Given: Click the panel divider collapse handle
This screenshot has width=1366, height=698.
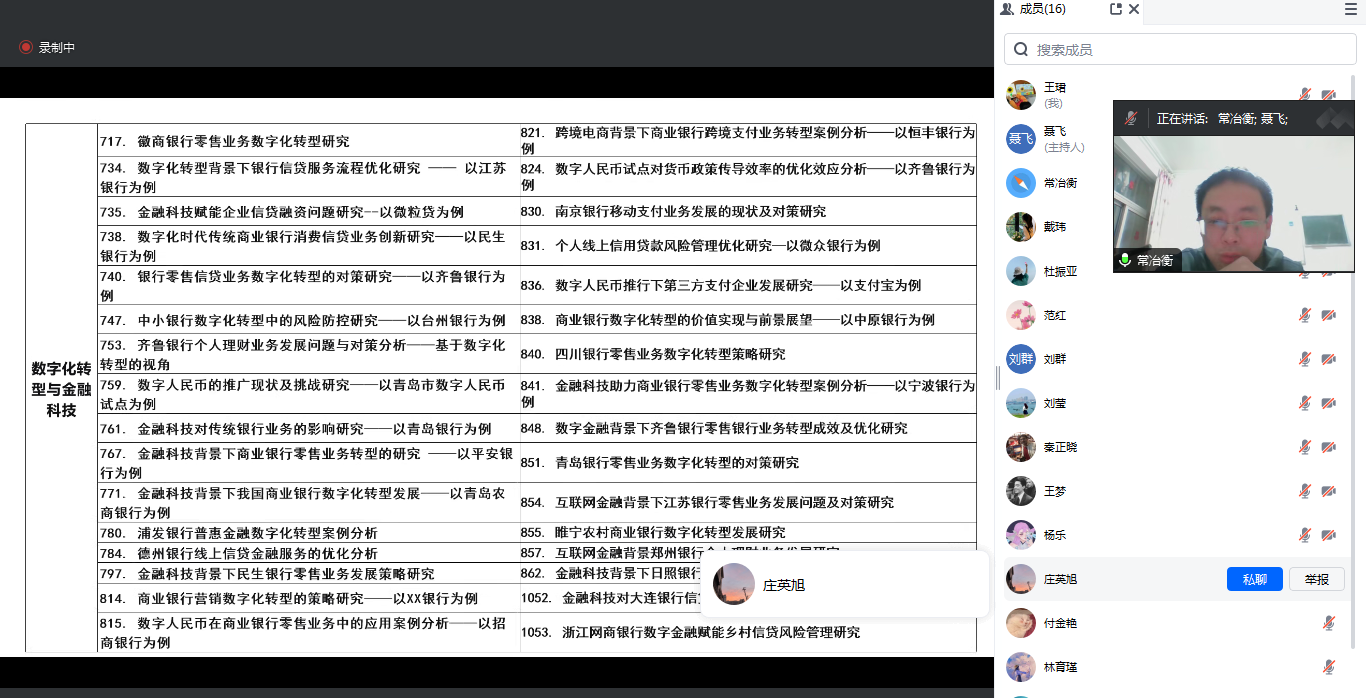Looking at the screenshot, I should tap(997, 377).
